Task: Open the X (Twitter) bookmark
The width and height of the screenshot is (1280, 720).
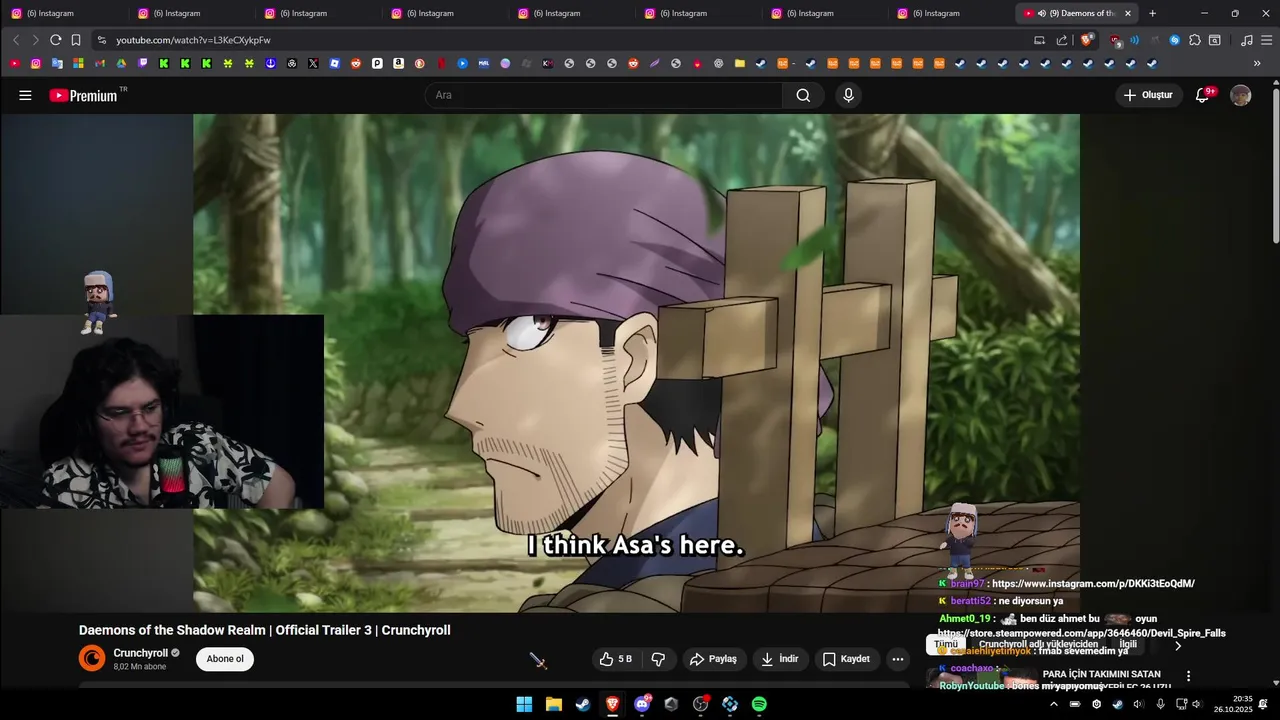Action: 313,63
